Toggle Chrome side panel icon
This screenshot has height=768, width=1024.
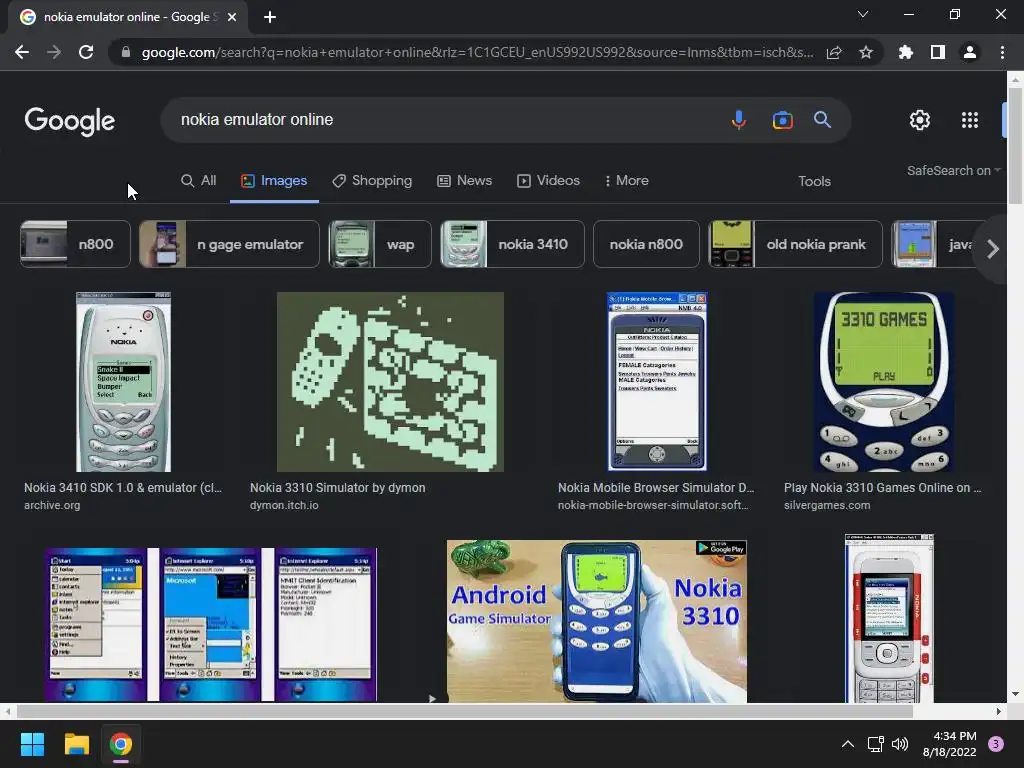click(x=938, y=52)
